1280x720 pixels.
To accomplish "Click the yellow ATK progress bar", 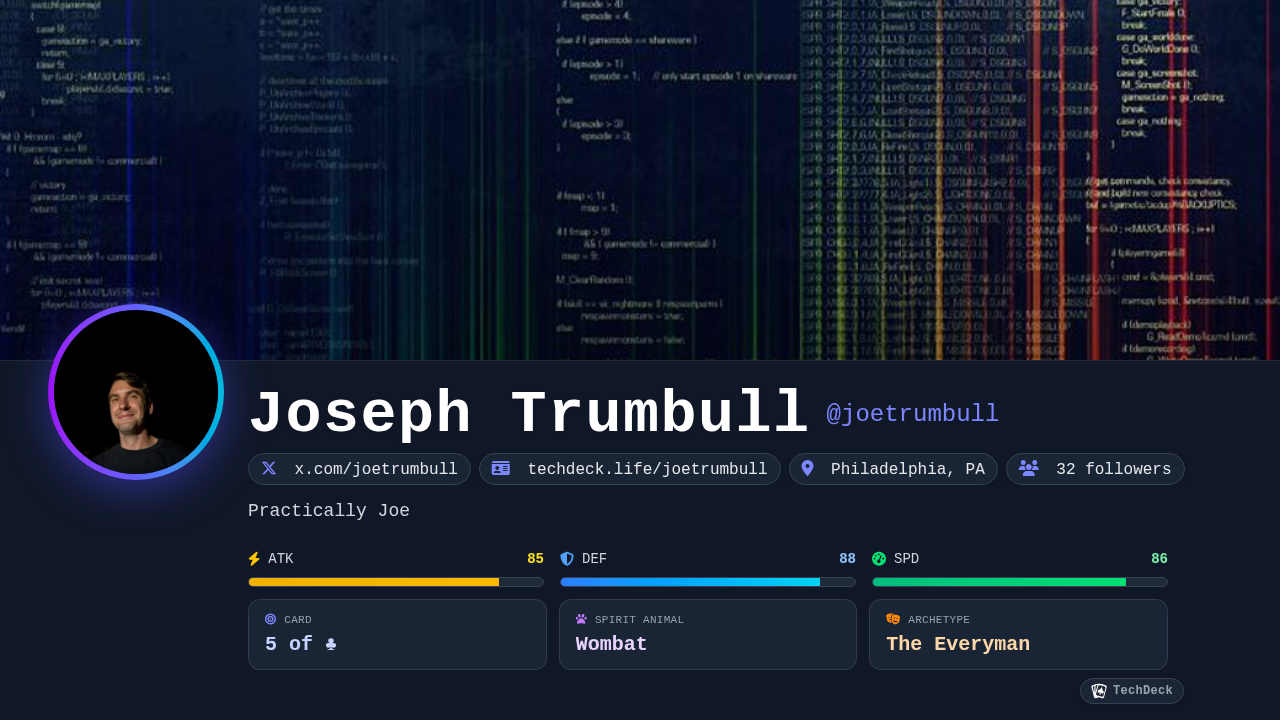I will tap(395, 582).
